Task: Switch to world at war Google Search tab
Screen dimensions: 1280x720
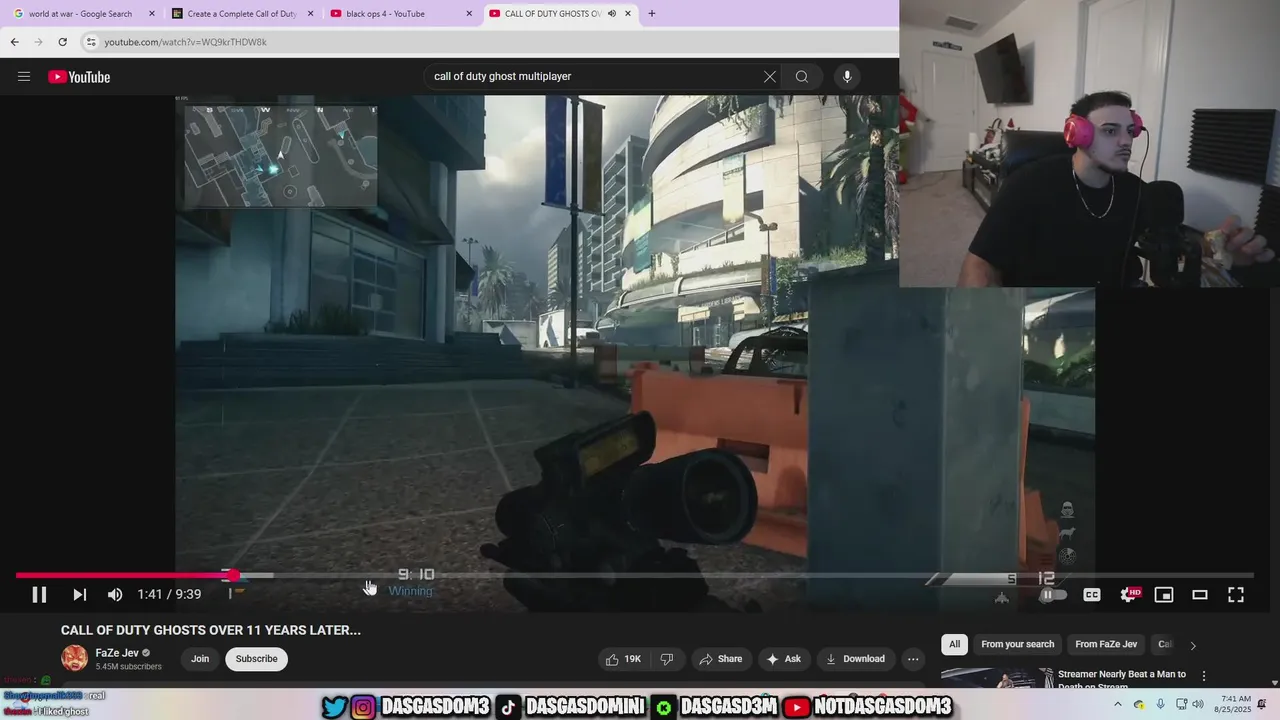Action: point(80,14)
